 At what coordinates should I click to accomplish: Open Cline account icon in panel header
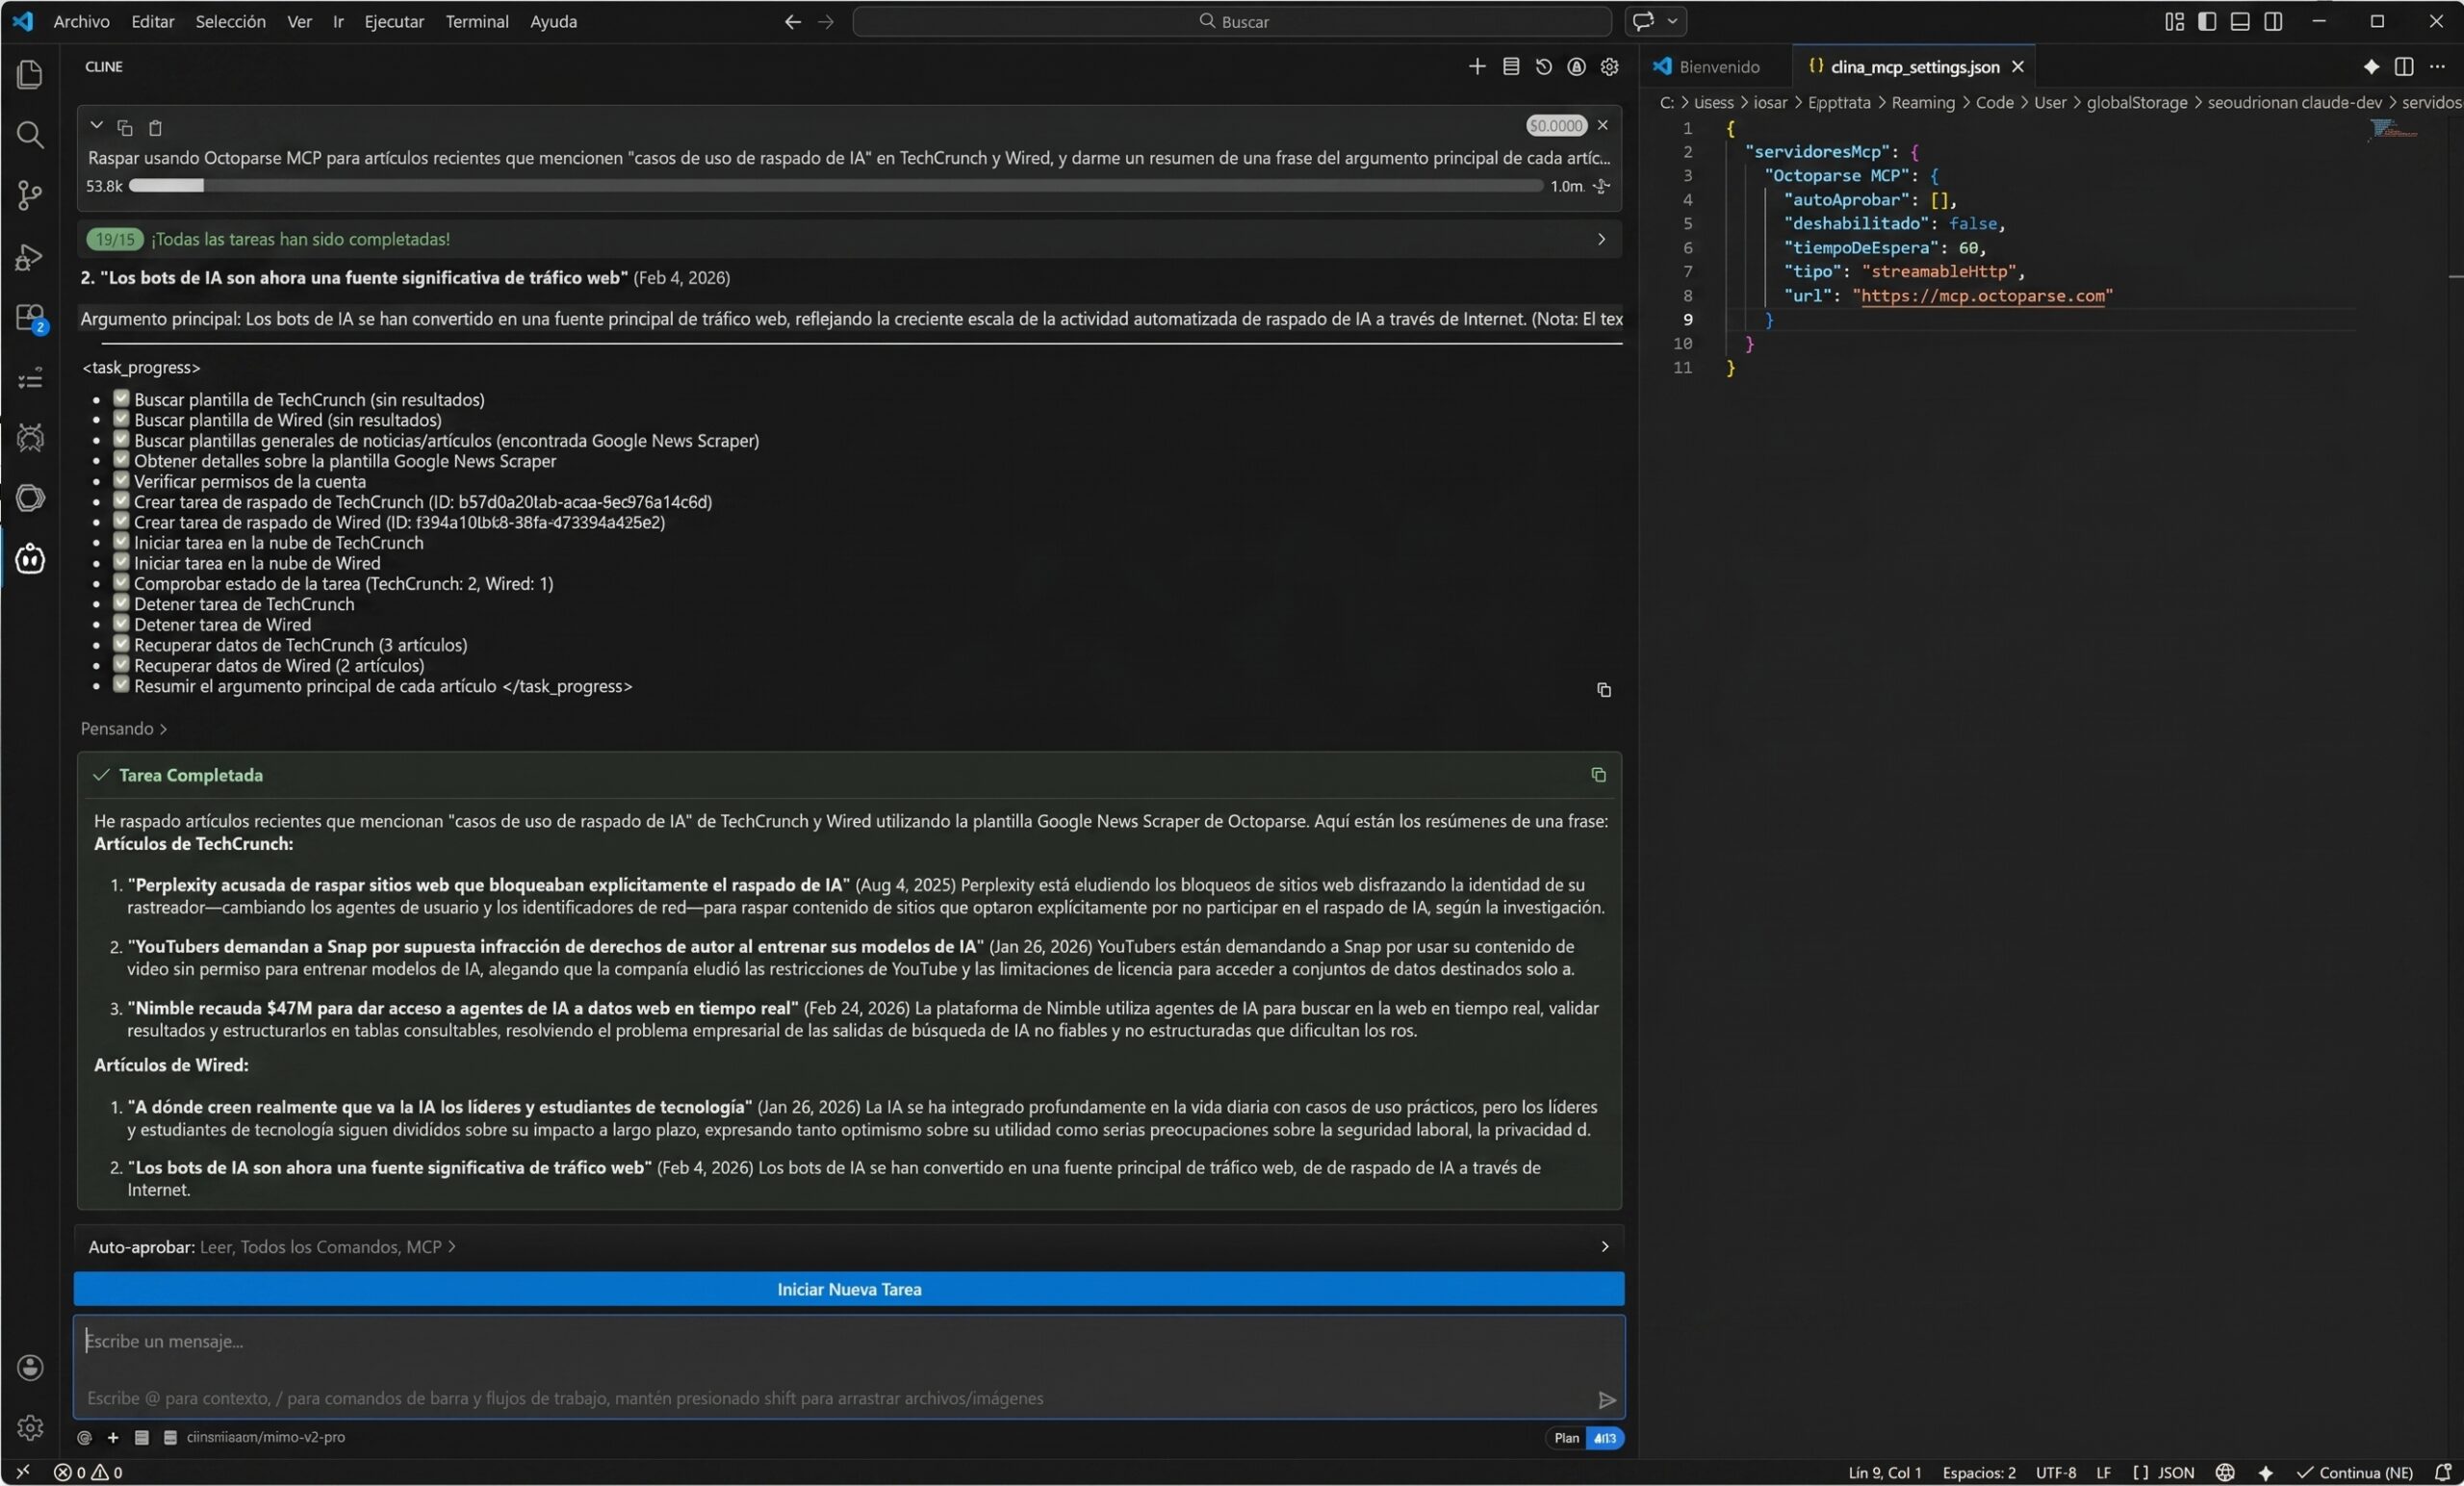click(1577, 66)
